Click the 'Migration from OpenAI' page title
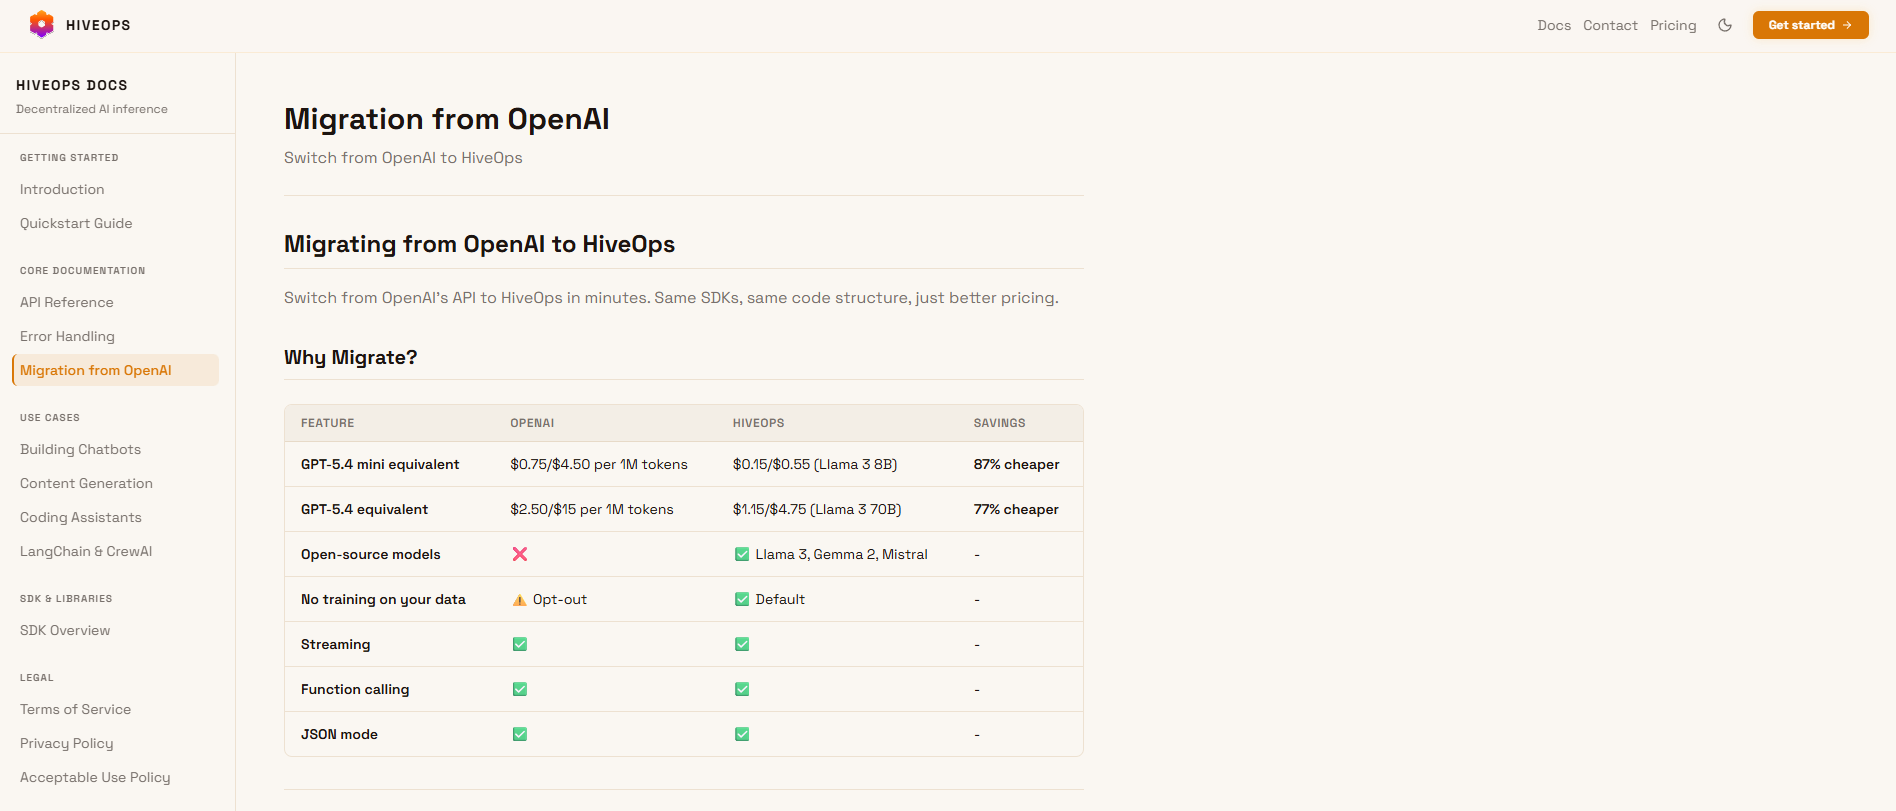1896x811 pixels. pyautogui.click(x=447, y=119)
